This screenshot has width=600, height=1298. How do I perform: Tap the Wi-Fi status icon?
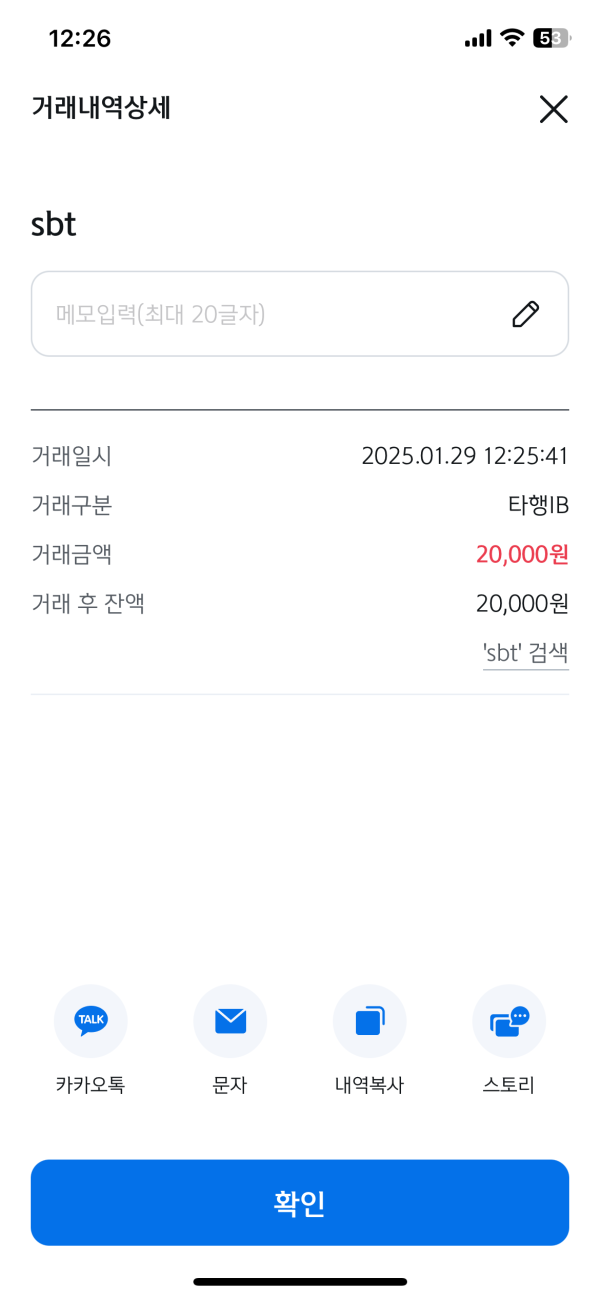[x=513, y=39]
